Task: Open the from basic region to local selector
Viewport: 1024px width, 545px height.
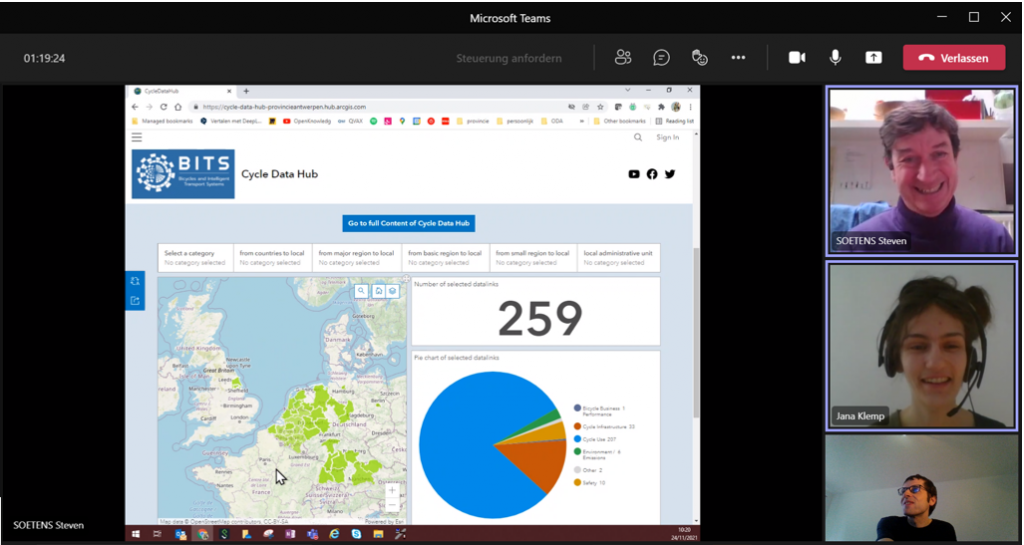Action: coord(445,258)
